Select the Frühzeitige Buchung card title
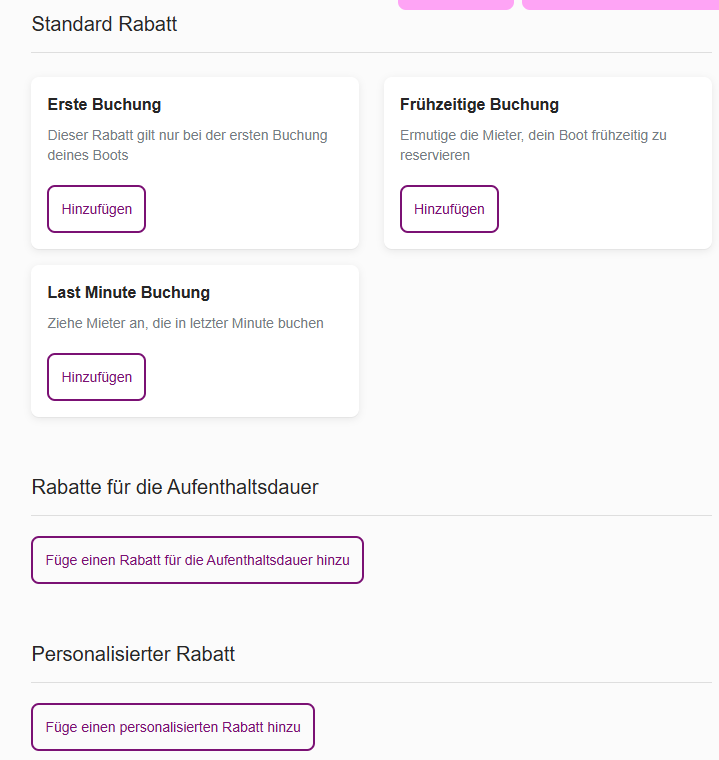Screen dimensions: 719x760 tap(479, 104)
